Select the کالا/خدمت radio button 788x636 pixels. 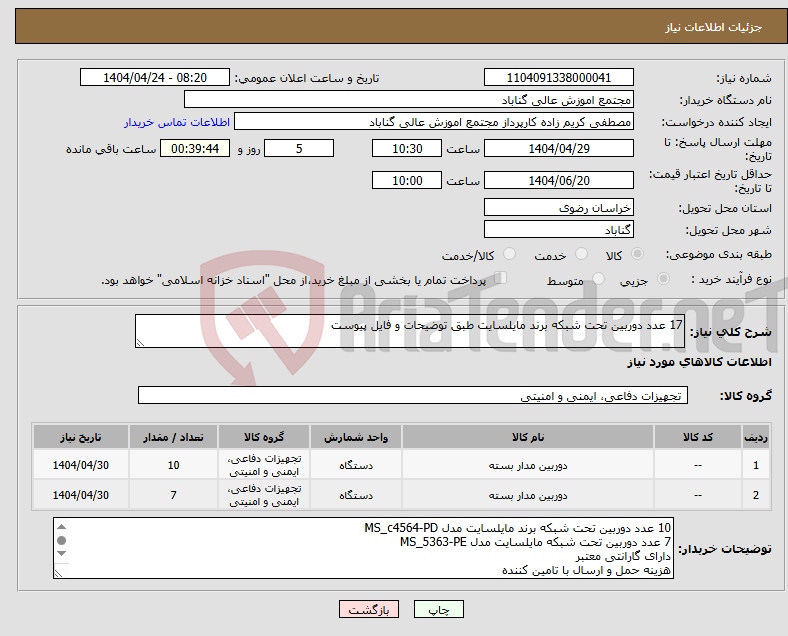[x=509, y=254]
